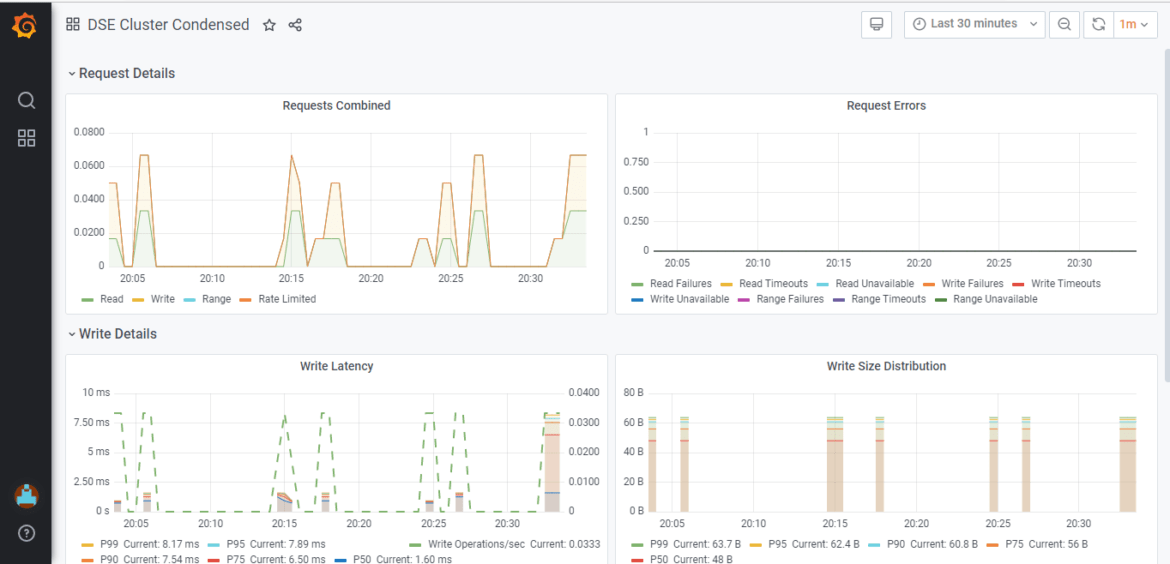Viewport: 1170px width, 564px height.
Task: Switch to TV cycle view mode
Action: [x=876, y=25]
